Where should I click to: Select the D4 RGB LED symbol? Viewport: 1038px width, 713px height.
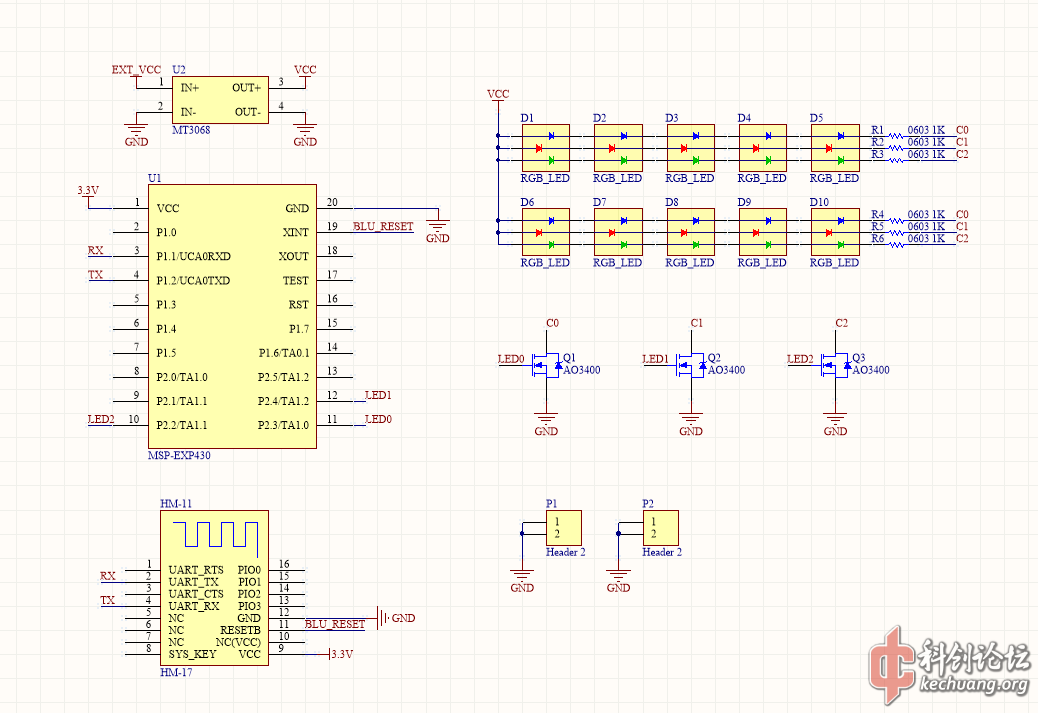(763, 148)
